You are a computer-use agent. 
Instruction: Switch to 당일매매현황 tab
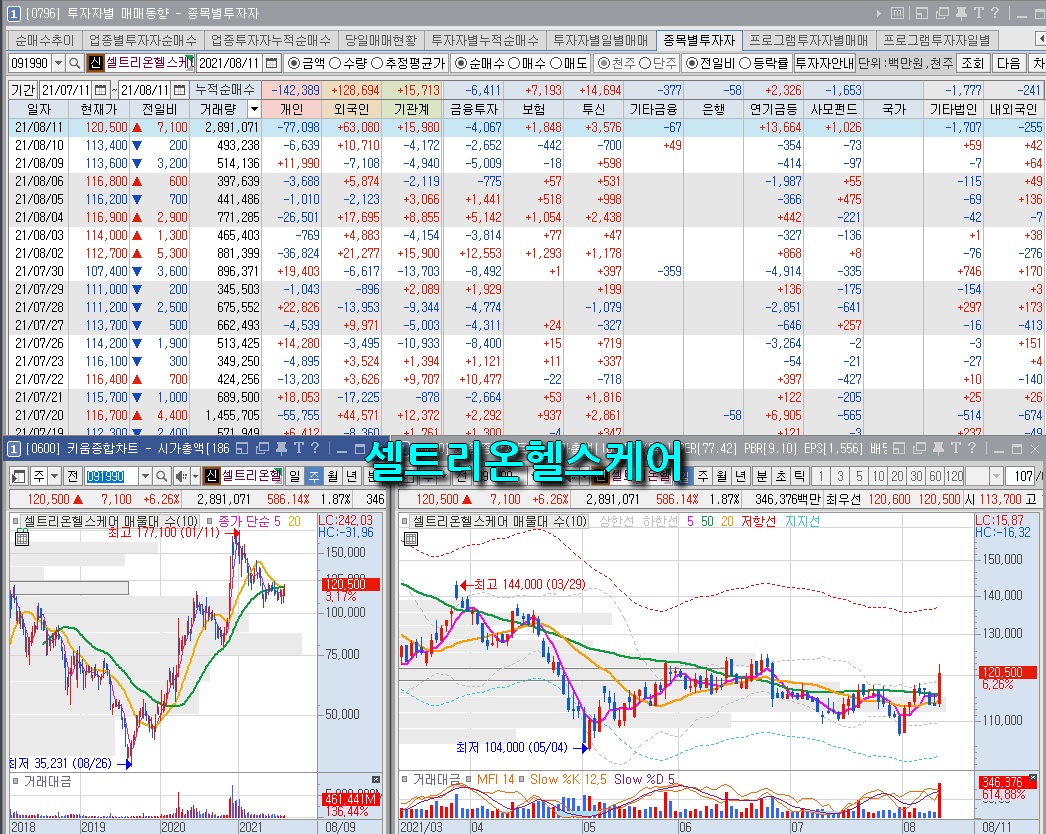click(381, 41)
